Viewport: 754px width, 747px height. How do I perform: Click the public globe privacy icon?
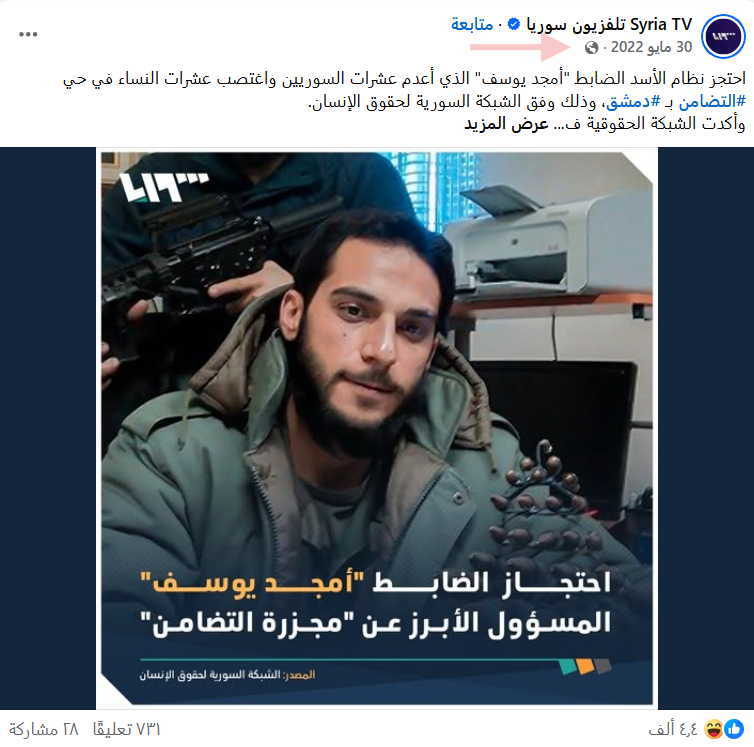591,48
